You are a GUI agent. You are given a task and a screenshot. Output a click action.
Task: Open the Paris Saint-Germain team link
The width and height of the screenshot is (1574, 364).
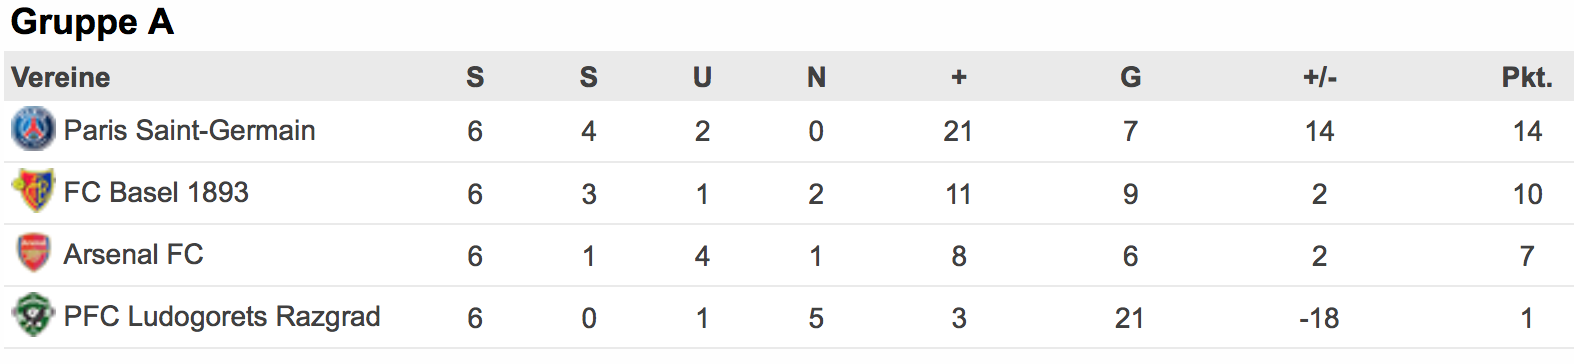(x=189, y=130)
